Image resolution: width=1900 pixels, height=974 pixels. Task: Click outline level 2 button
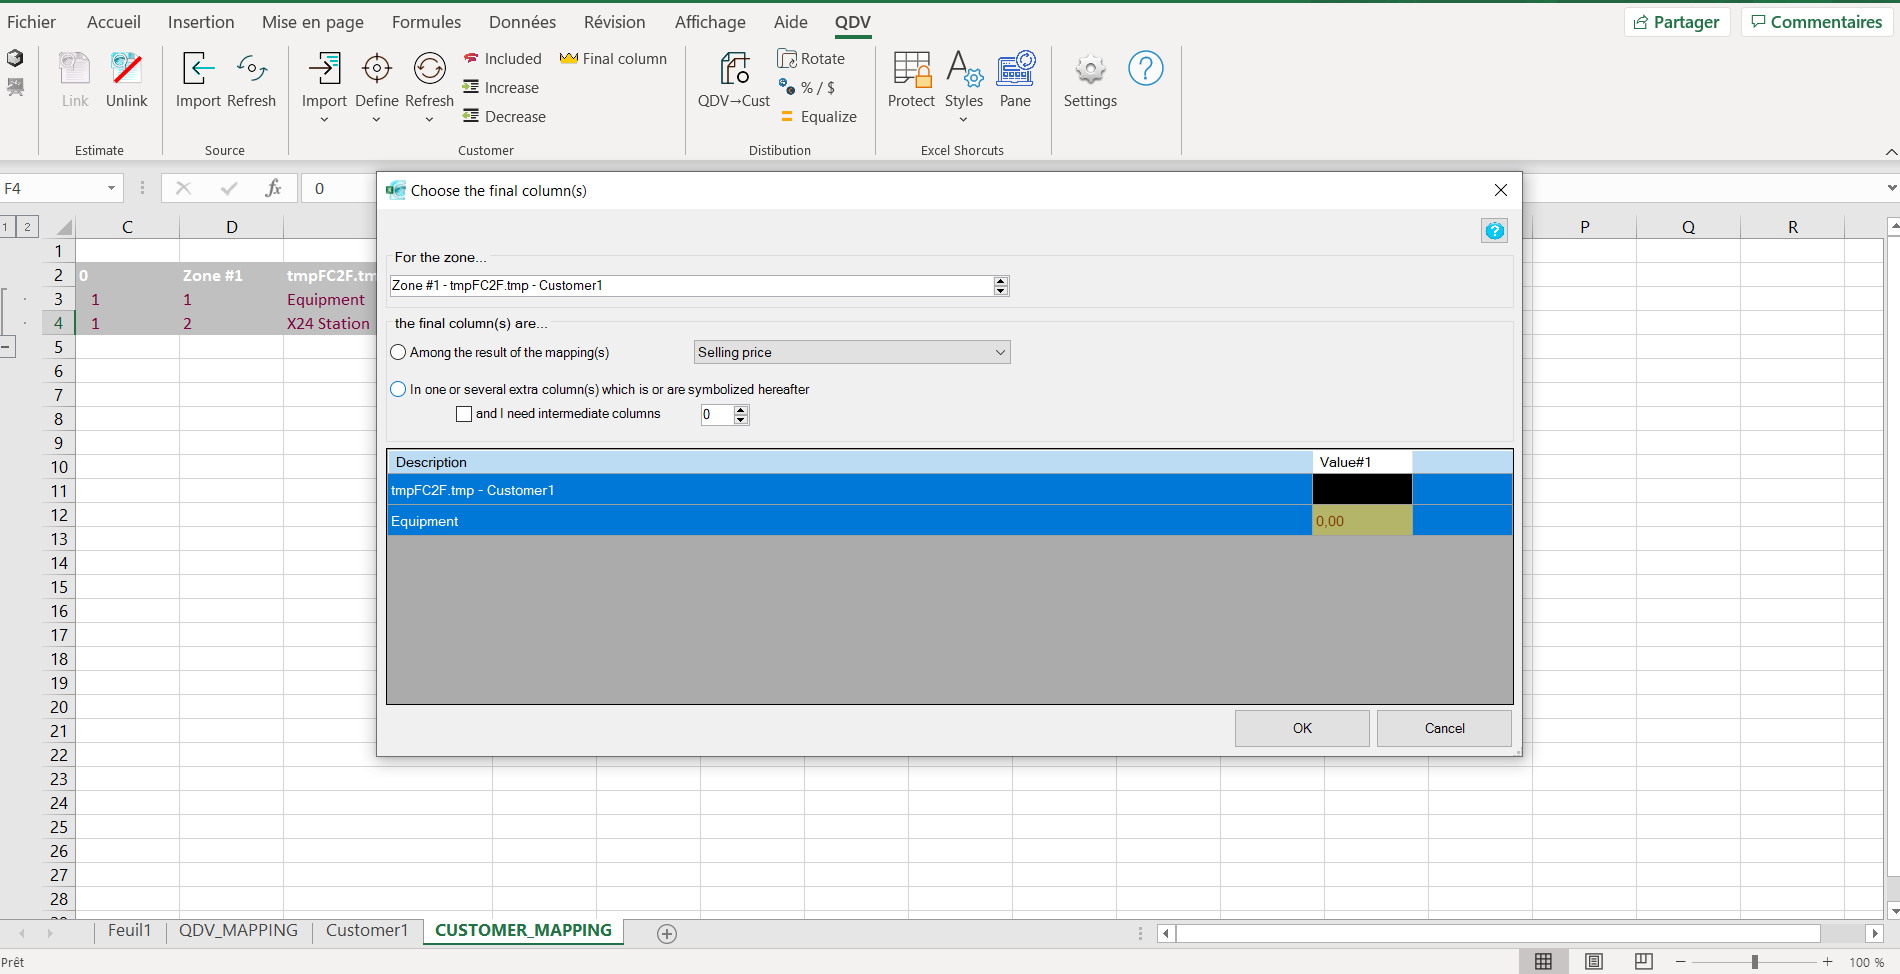[x=28, y=227]
